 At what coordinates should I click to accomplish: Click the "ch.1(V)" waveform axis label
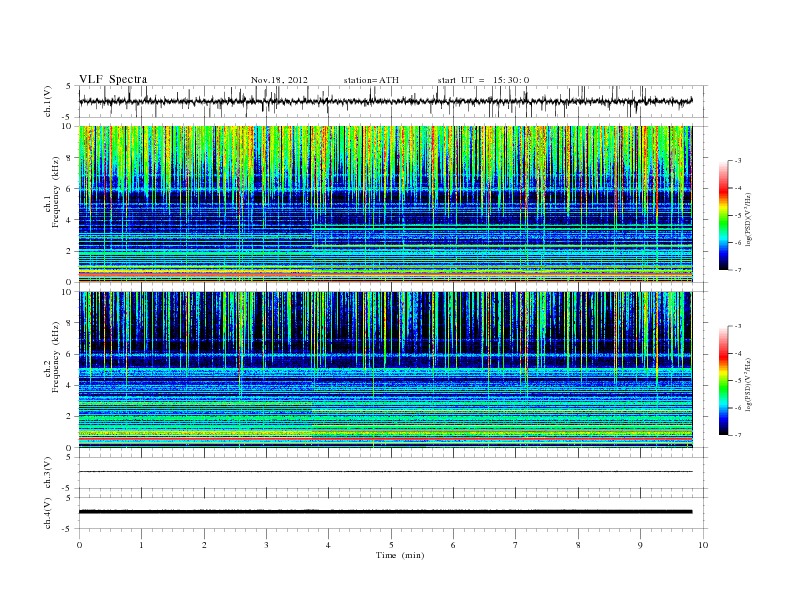tap(47, 101)
